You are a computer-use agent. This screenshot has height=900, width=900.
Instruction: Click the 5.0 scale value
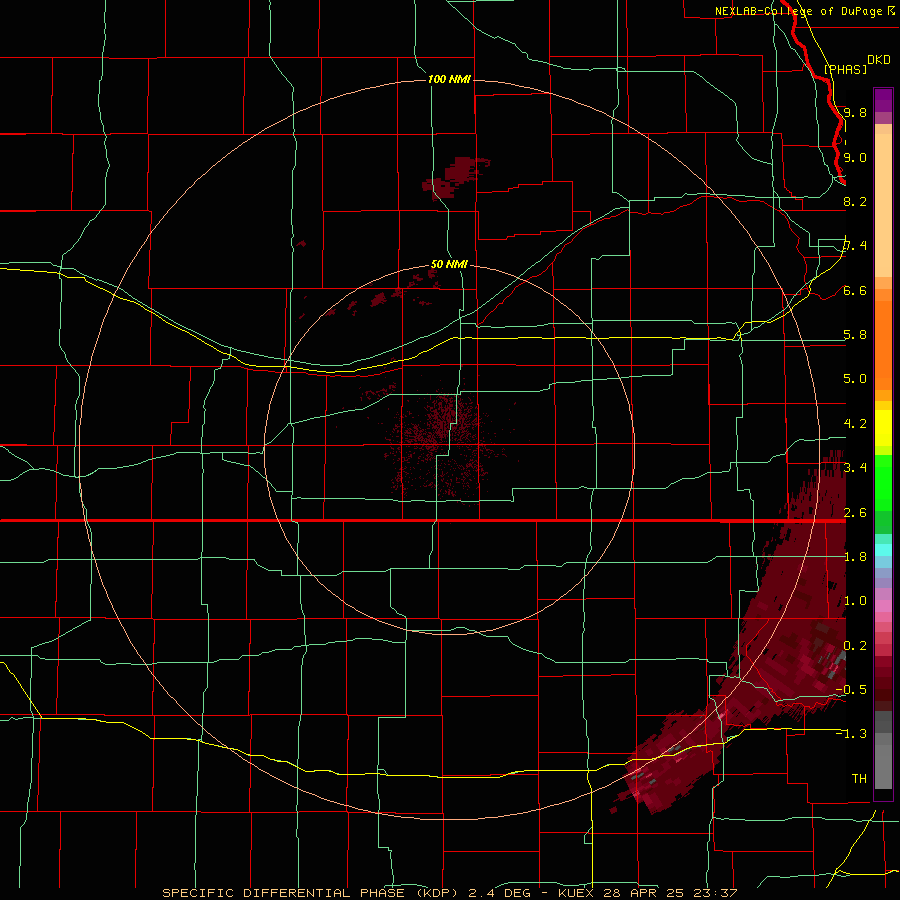[855, 379]
